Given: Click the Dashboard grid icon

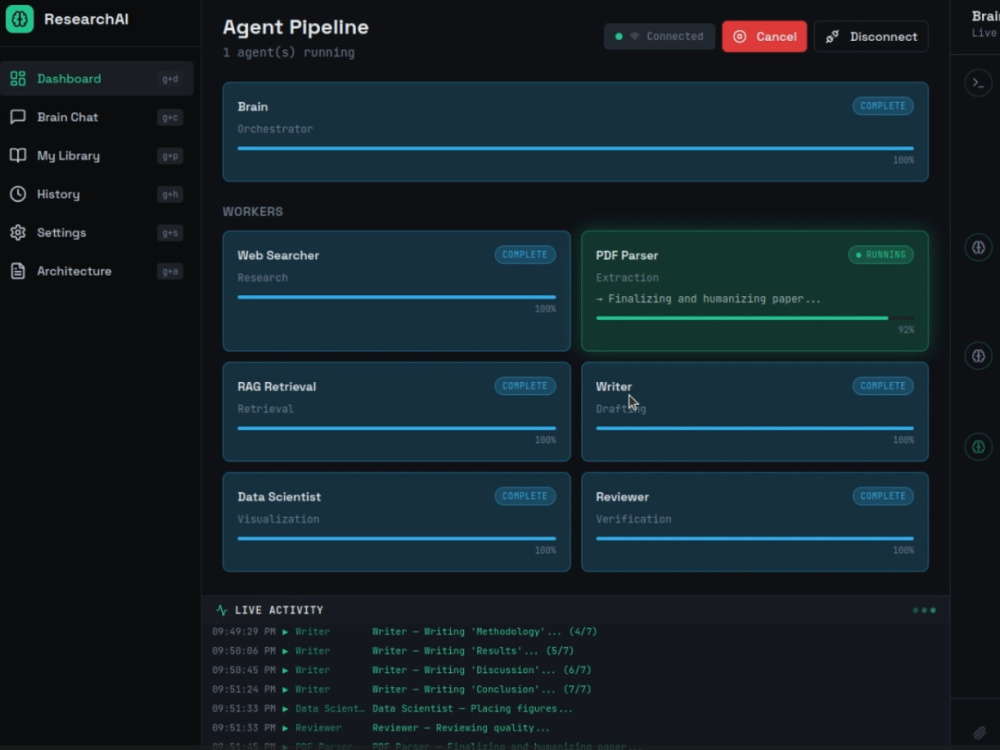Looking at the screenshot, I should [18, 78].
